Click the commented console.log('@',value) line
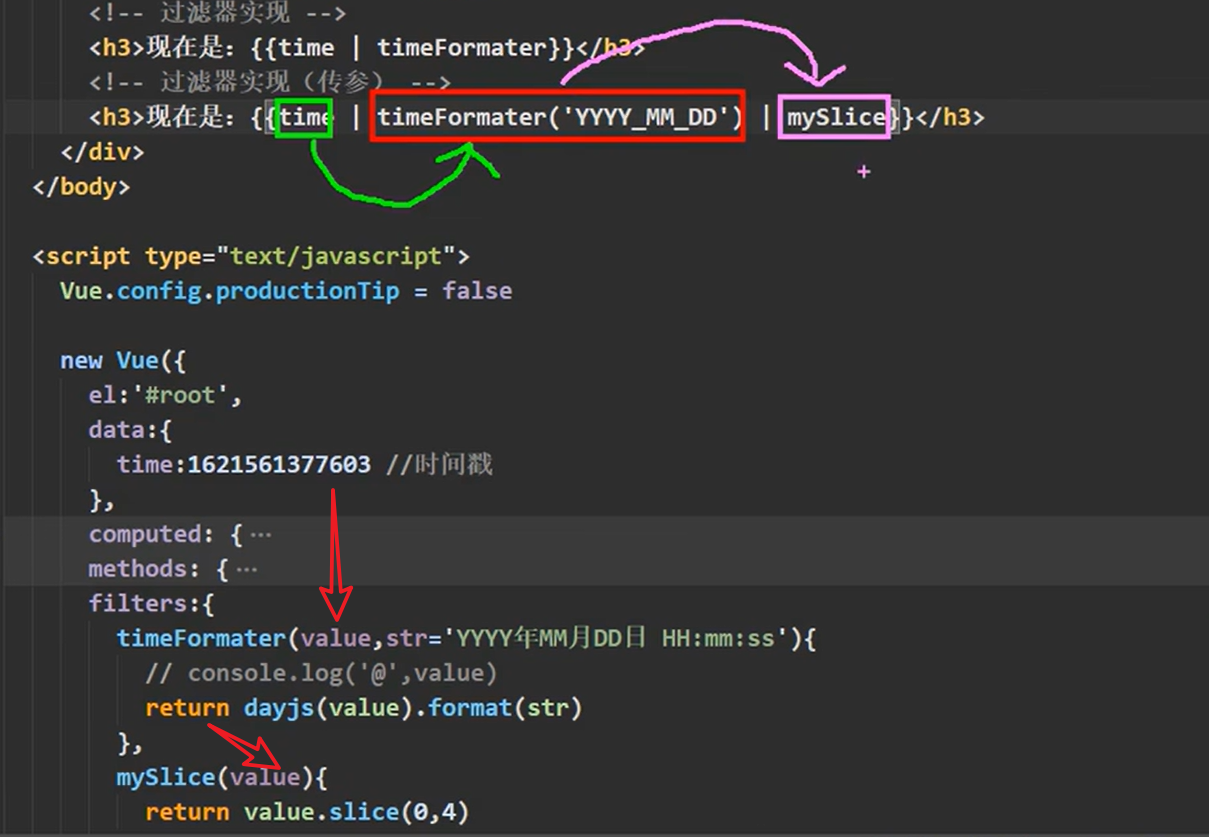1209x837 pixels. tap(321, 673)
